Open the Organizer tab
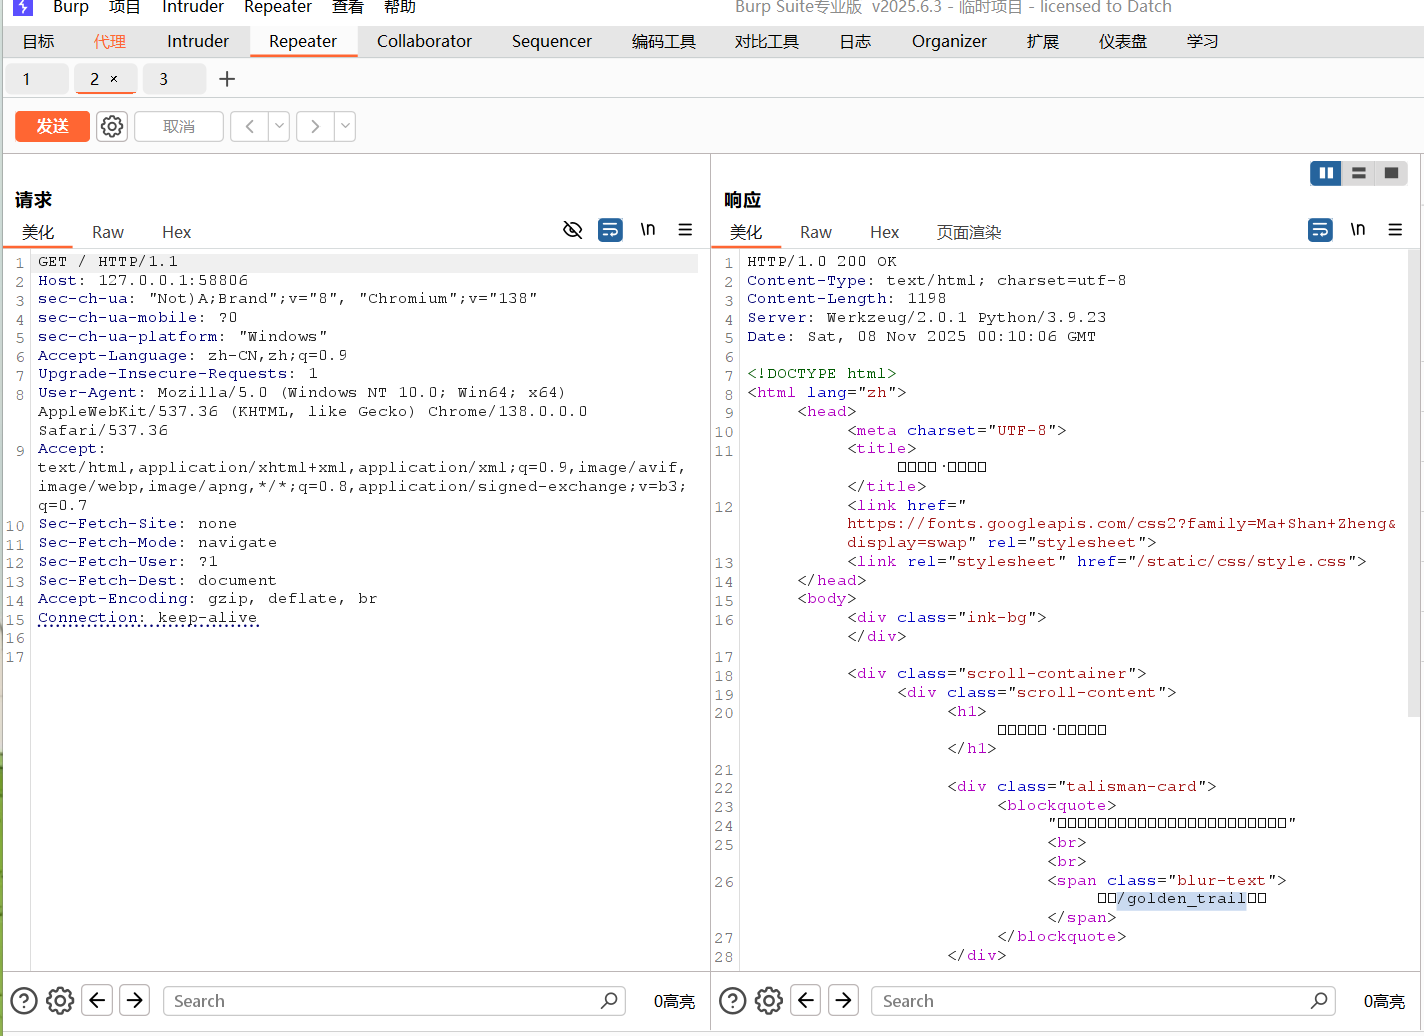 tap(949, 41)
